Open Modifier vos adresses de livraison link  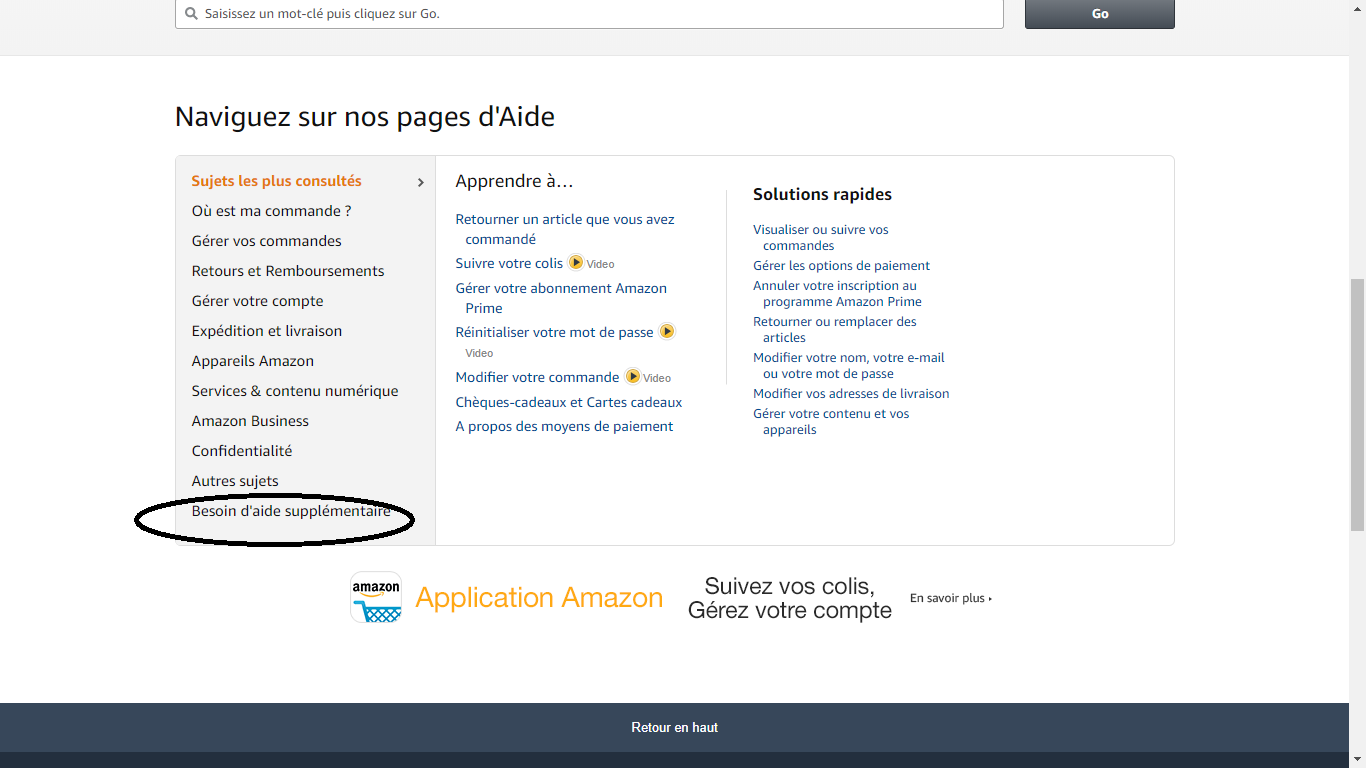click(x=851, y=394)
